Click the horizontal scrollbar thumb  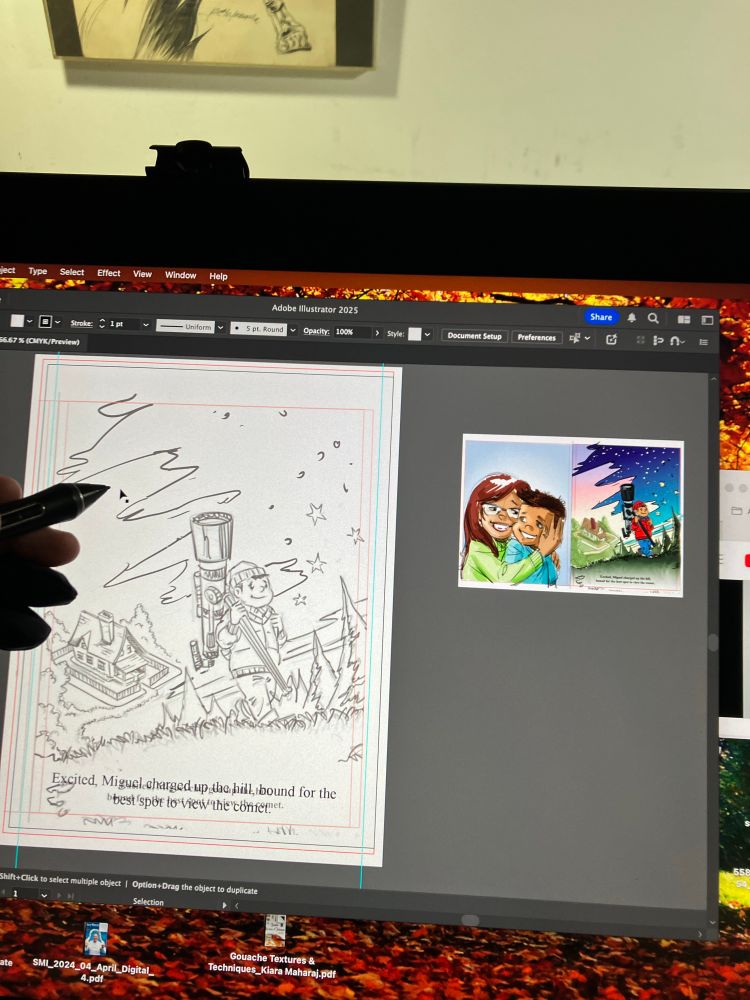click(x=469, y=919)
